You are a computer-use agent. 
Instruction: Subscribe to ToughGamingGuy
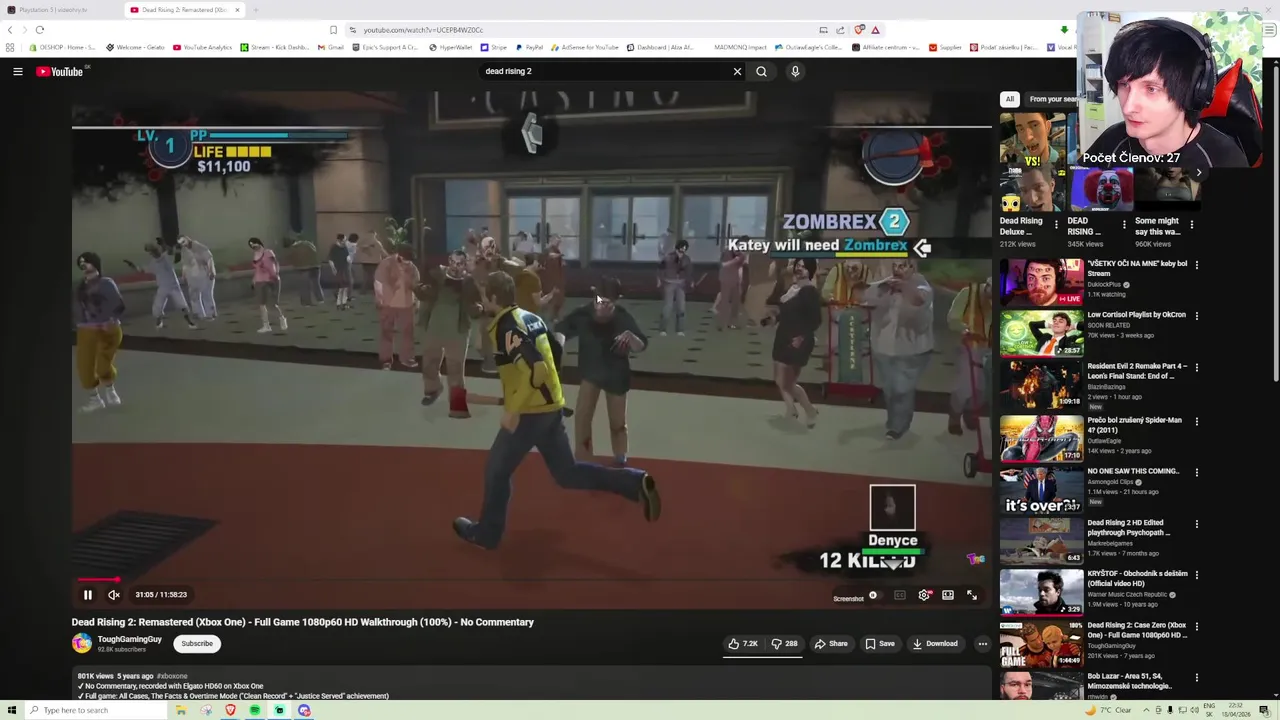[197, 644]
